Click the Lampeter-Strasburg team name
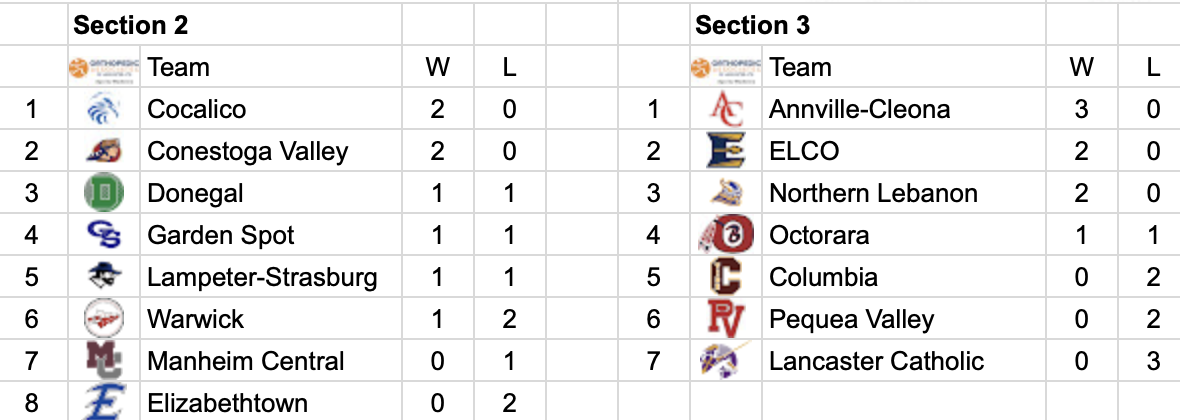Image resolution: width=1180 pixels, height=420 pixels. (x=262, y=277)
